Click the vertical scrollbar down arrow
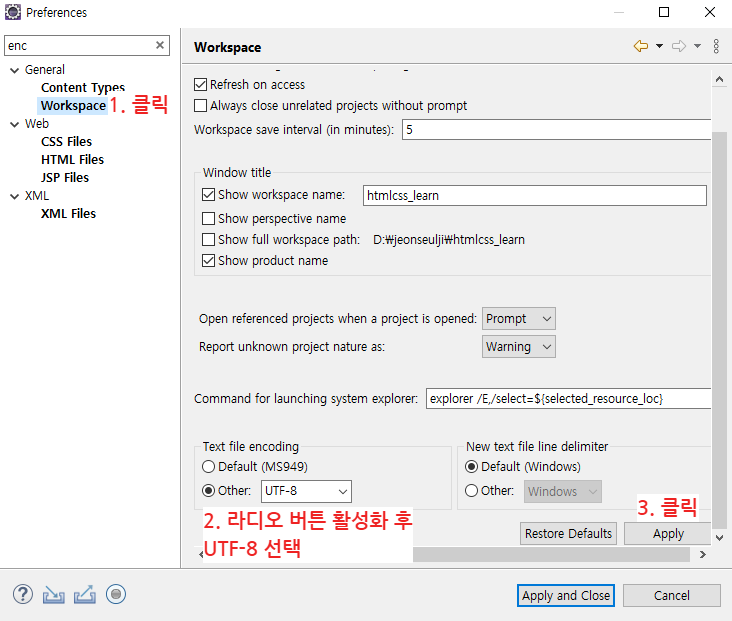The height and width of the screenshot is (621, 732). [x=719, y=538]
